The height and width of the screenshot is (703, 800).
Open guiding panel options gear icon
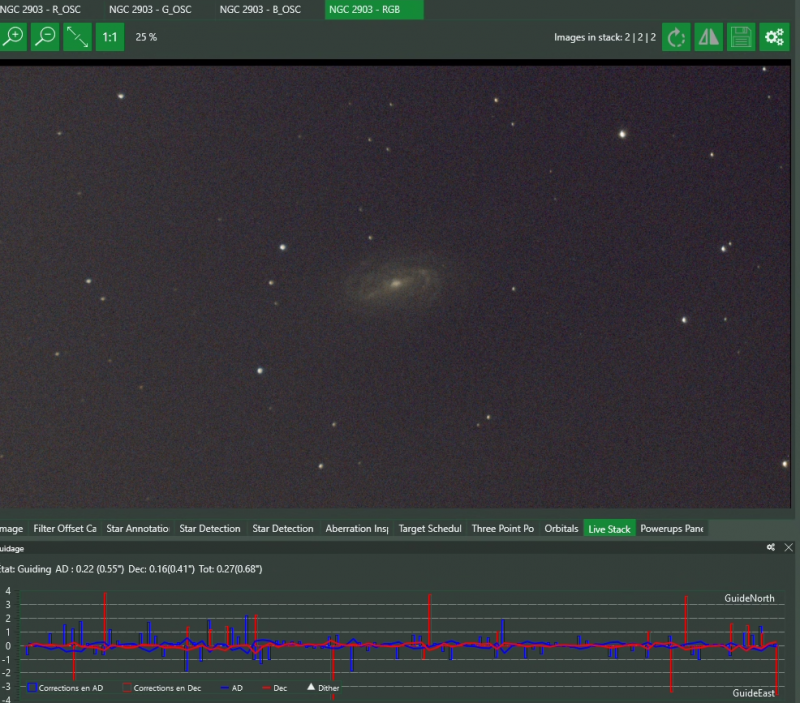point(771,547)
